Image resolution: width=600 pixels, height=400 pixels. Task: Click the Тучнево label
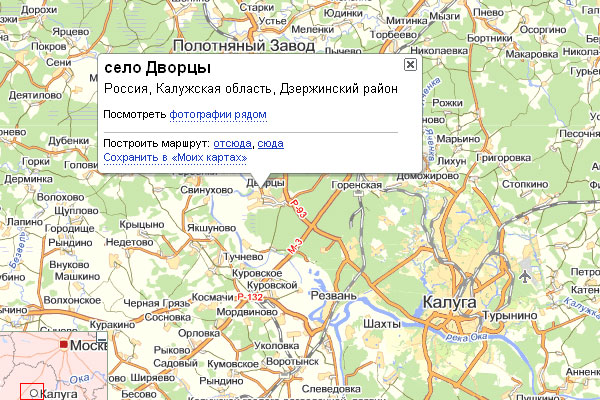point(243,256)
